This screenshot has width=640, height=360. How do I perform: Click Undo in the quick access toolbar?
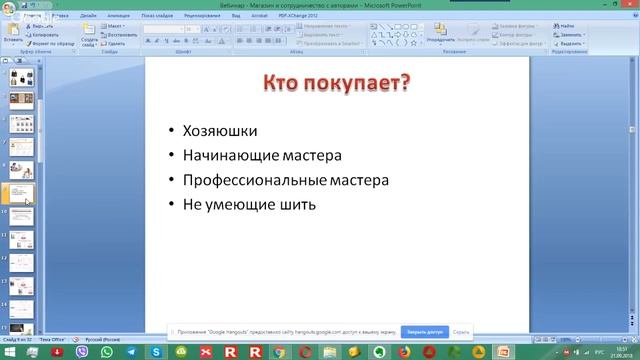coord(33,5)
